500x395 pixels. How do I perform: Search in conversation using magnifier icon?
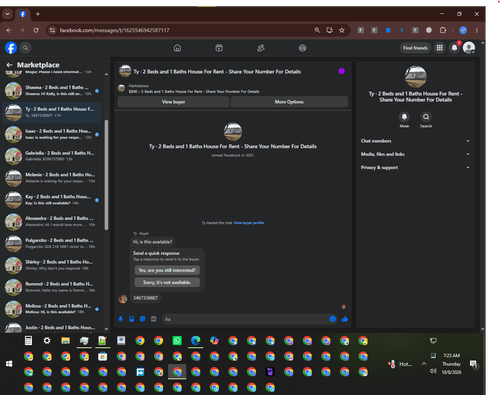426,117
